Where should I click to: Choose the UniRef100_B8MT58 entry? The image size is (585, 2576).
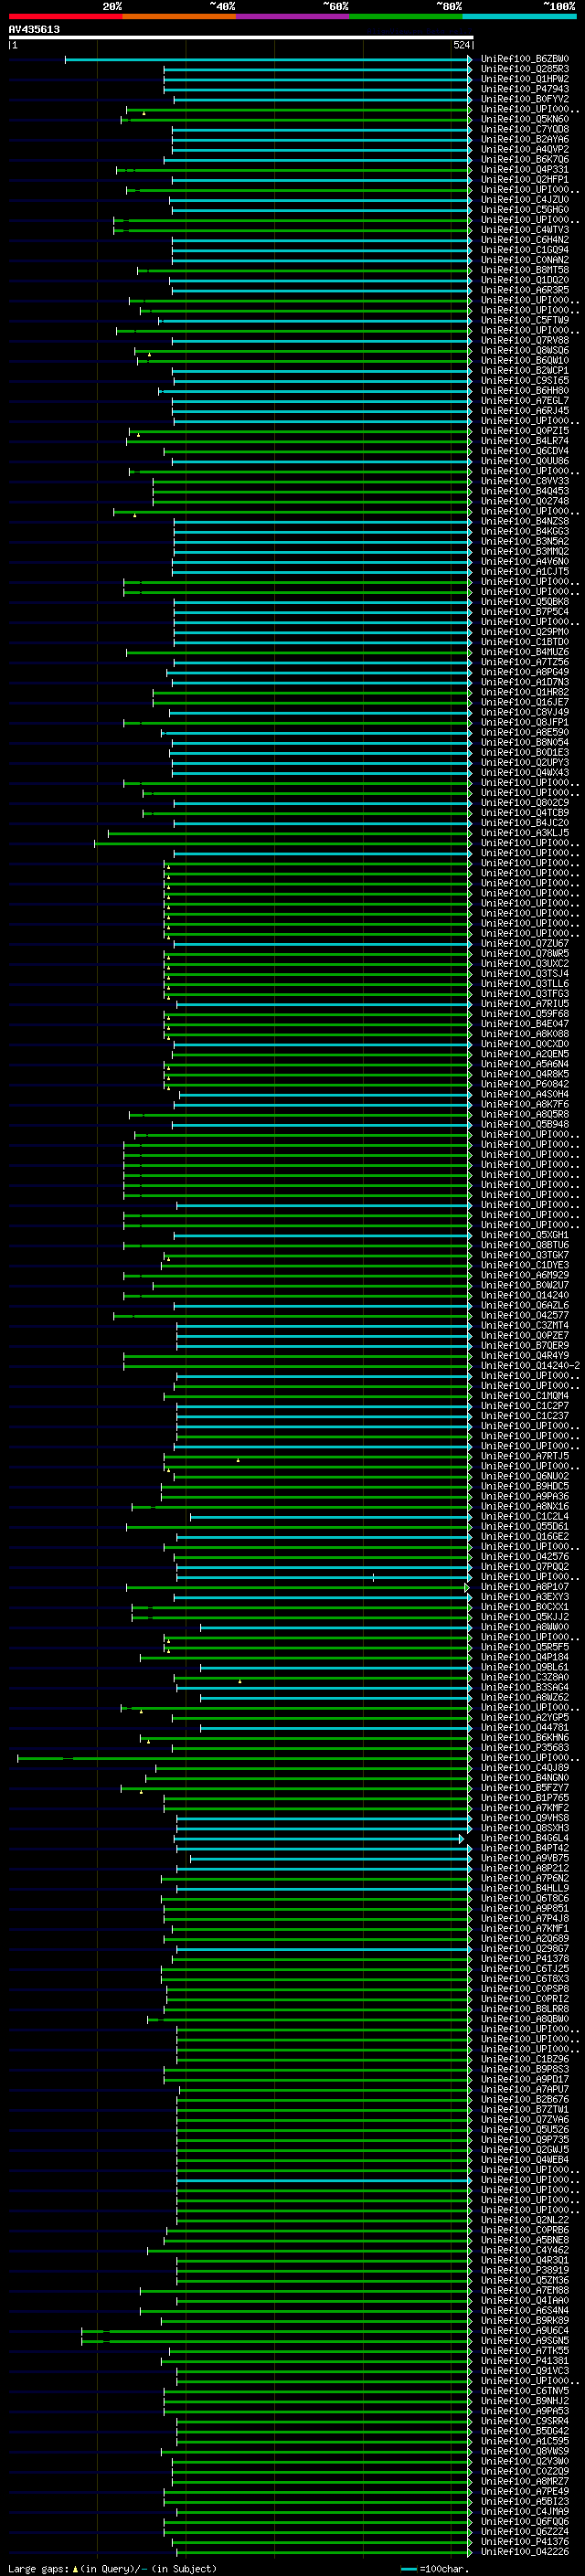[525, 270]
